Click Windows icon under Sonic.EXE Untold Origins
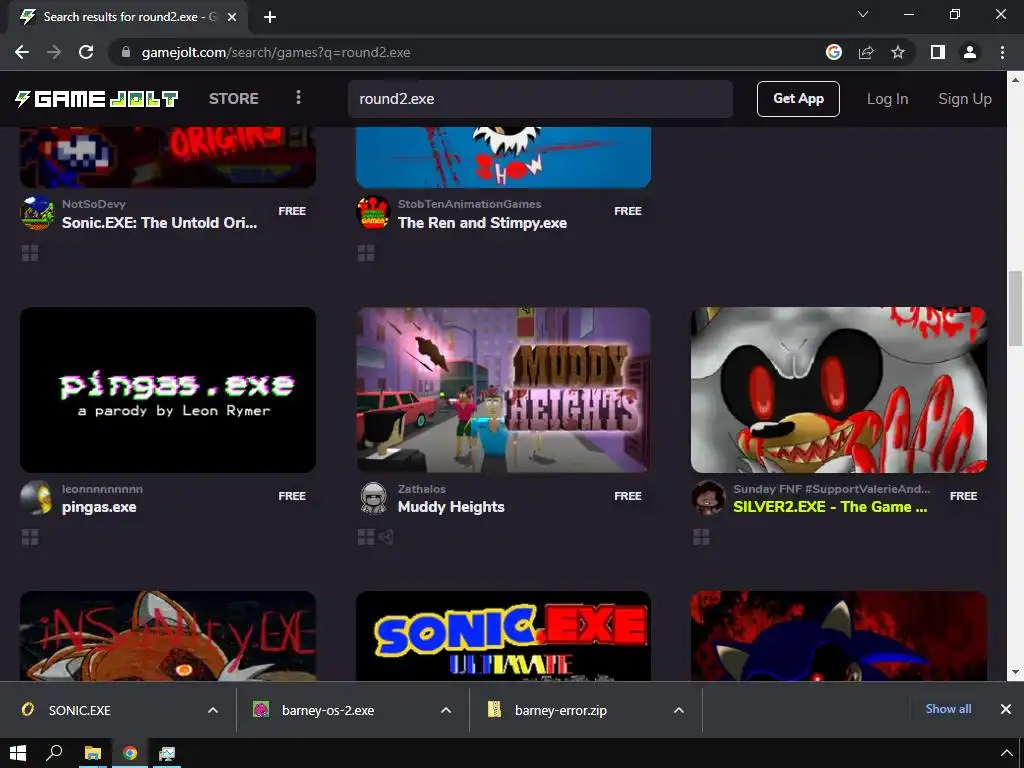This screenshot has height=768, width=1024. click(30, 253)
